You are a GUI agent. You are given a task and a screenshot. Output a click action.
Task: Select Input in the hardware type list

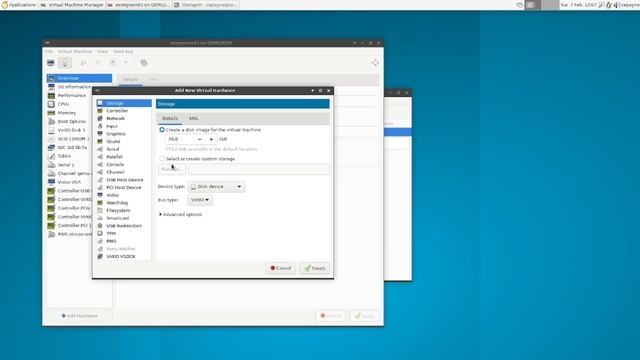click(124, 126)
